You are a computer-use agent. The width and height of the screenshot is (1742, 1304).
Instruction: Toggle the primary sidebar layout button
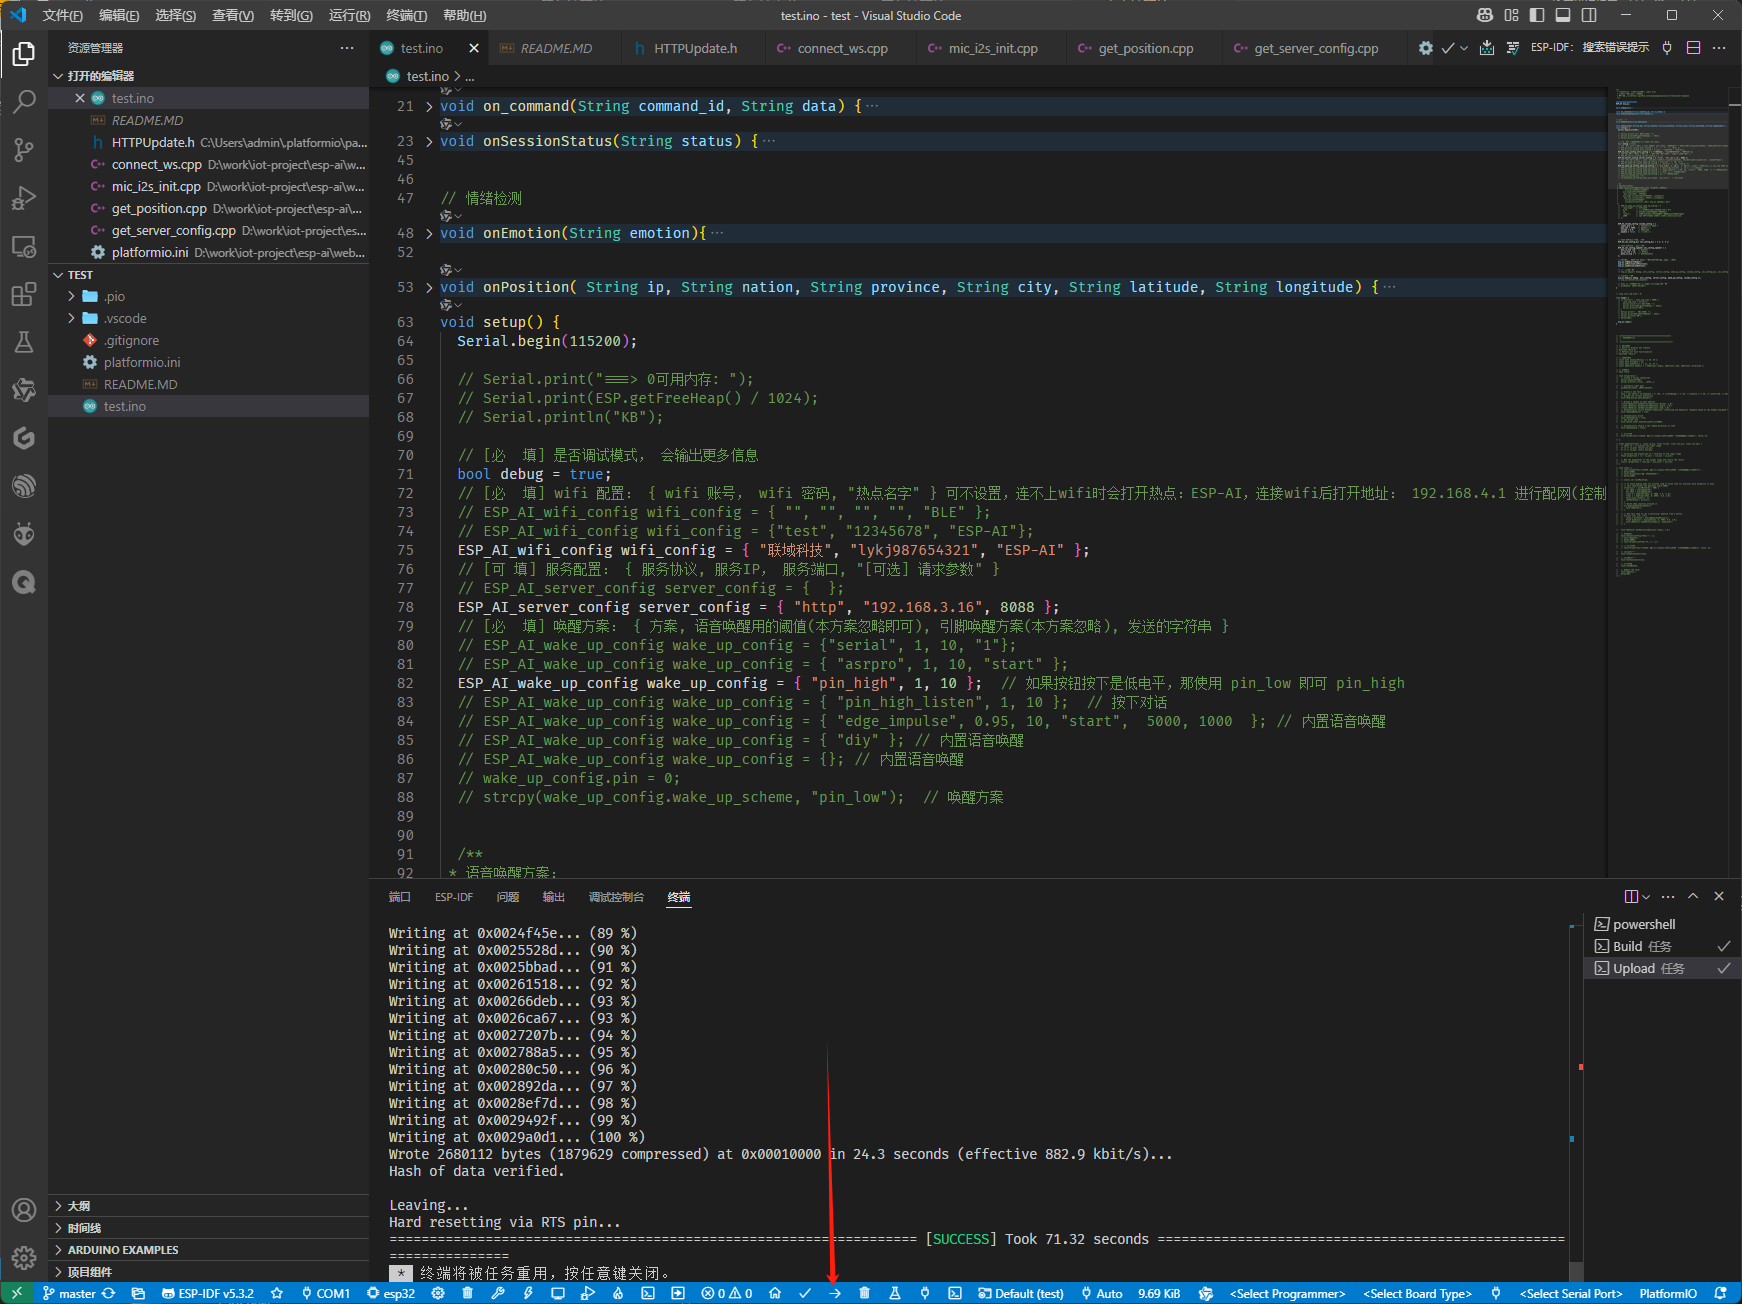point(1537,15)
